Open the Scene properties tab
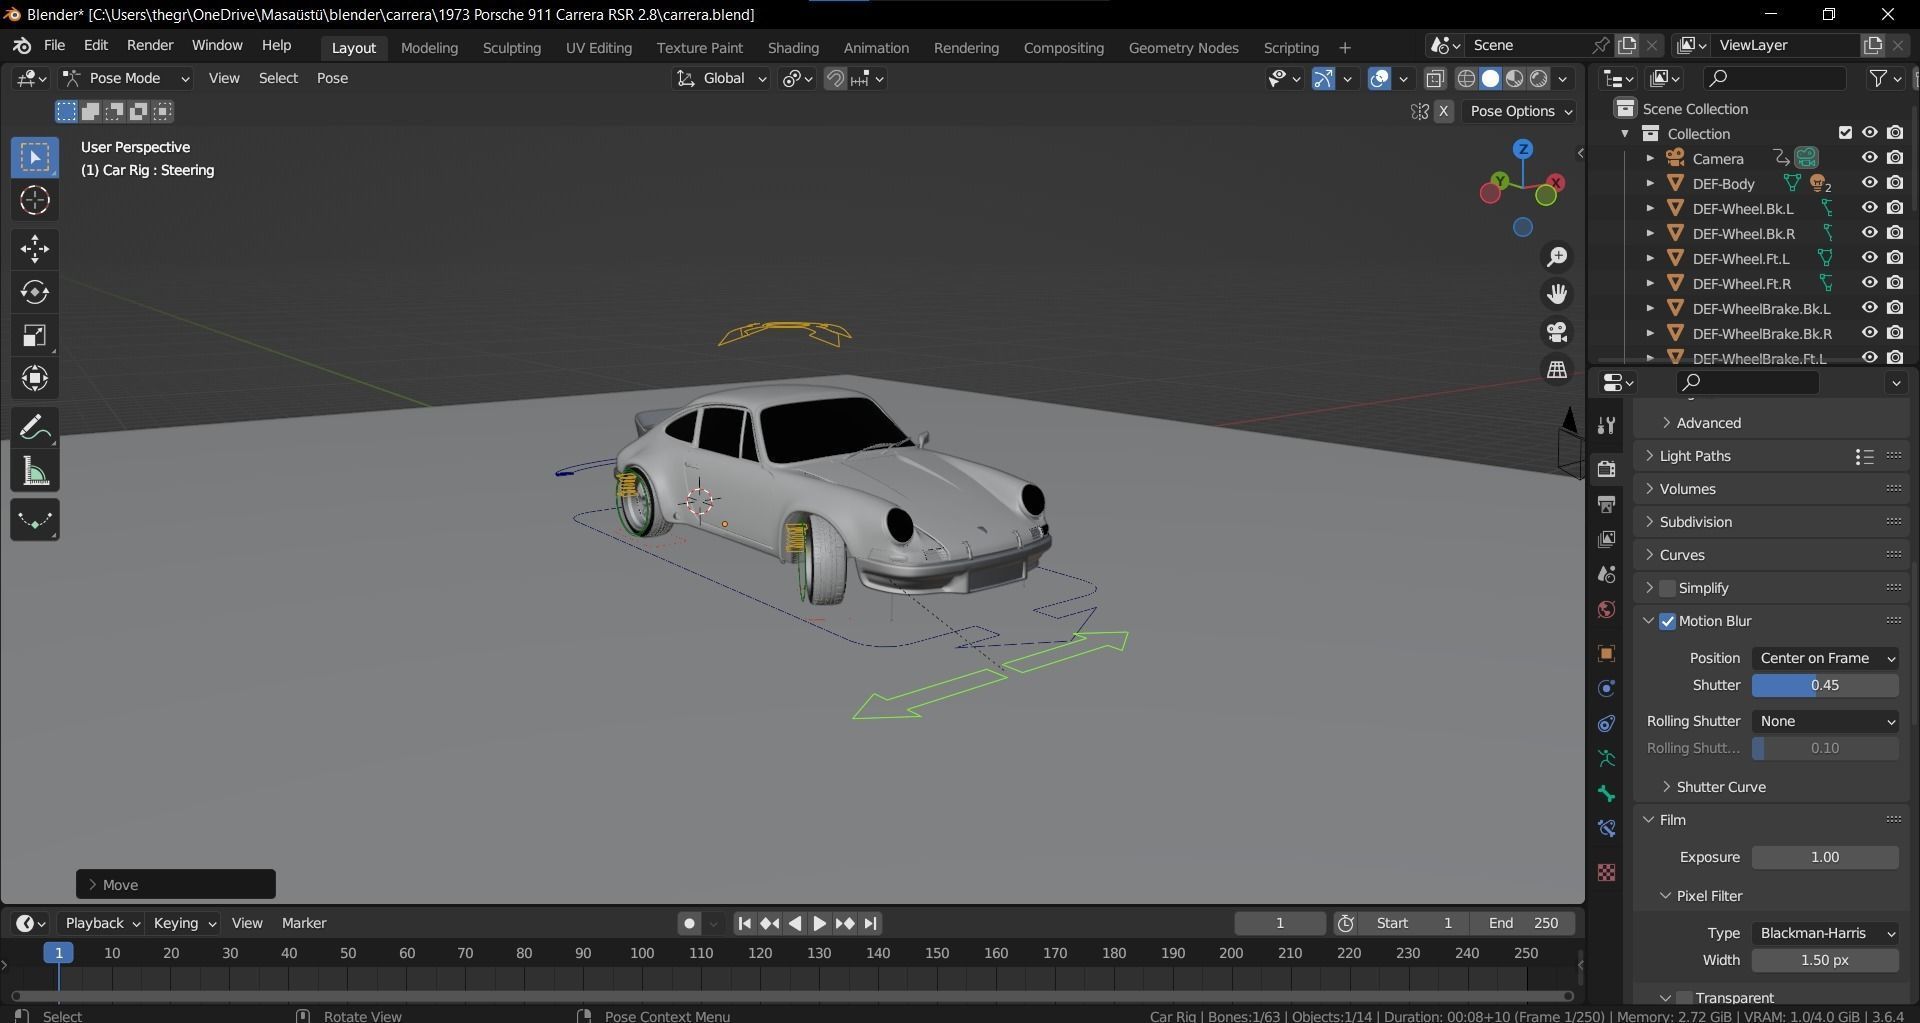Viewport: 1920px width, 1023px height. pyautogui.click(x=1607, y=574)
